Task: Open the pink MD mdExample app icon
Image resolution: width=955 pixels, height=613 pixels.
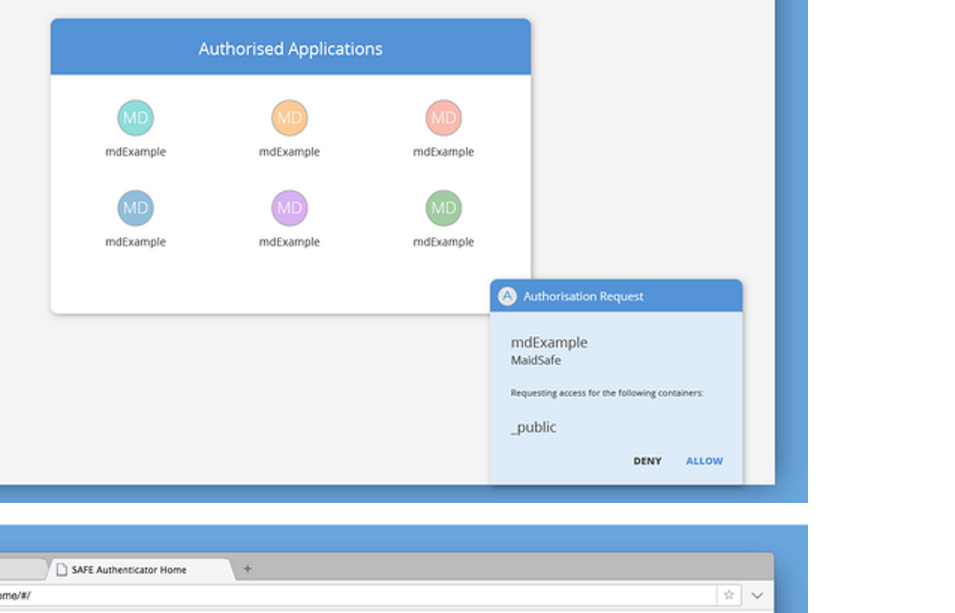Action: [443, 118]
